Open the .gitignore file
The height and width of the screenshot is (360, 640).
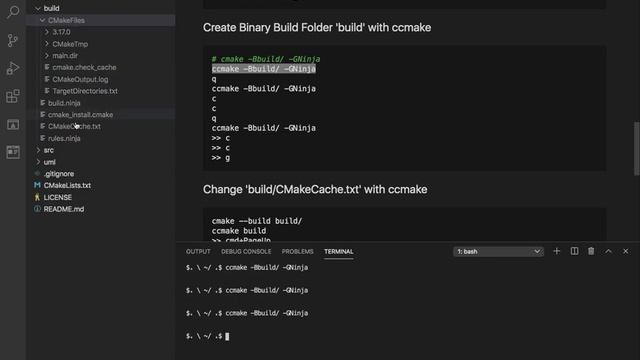point(59,174)
